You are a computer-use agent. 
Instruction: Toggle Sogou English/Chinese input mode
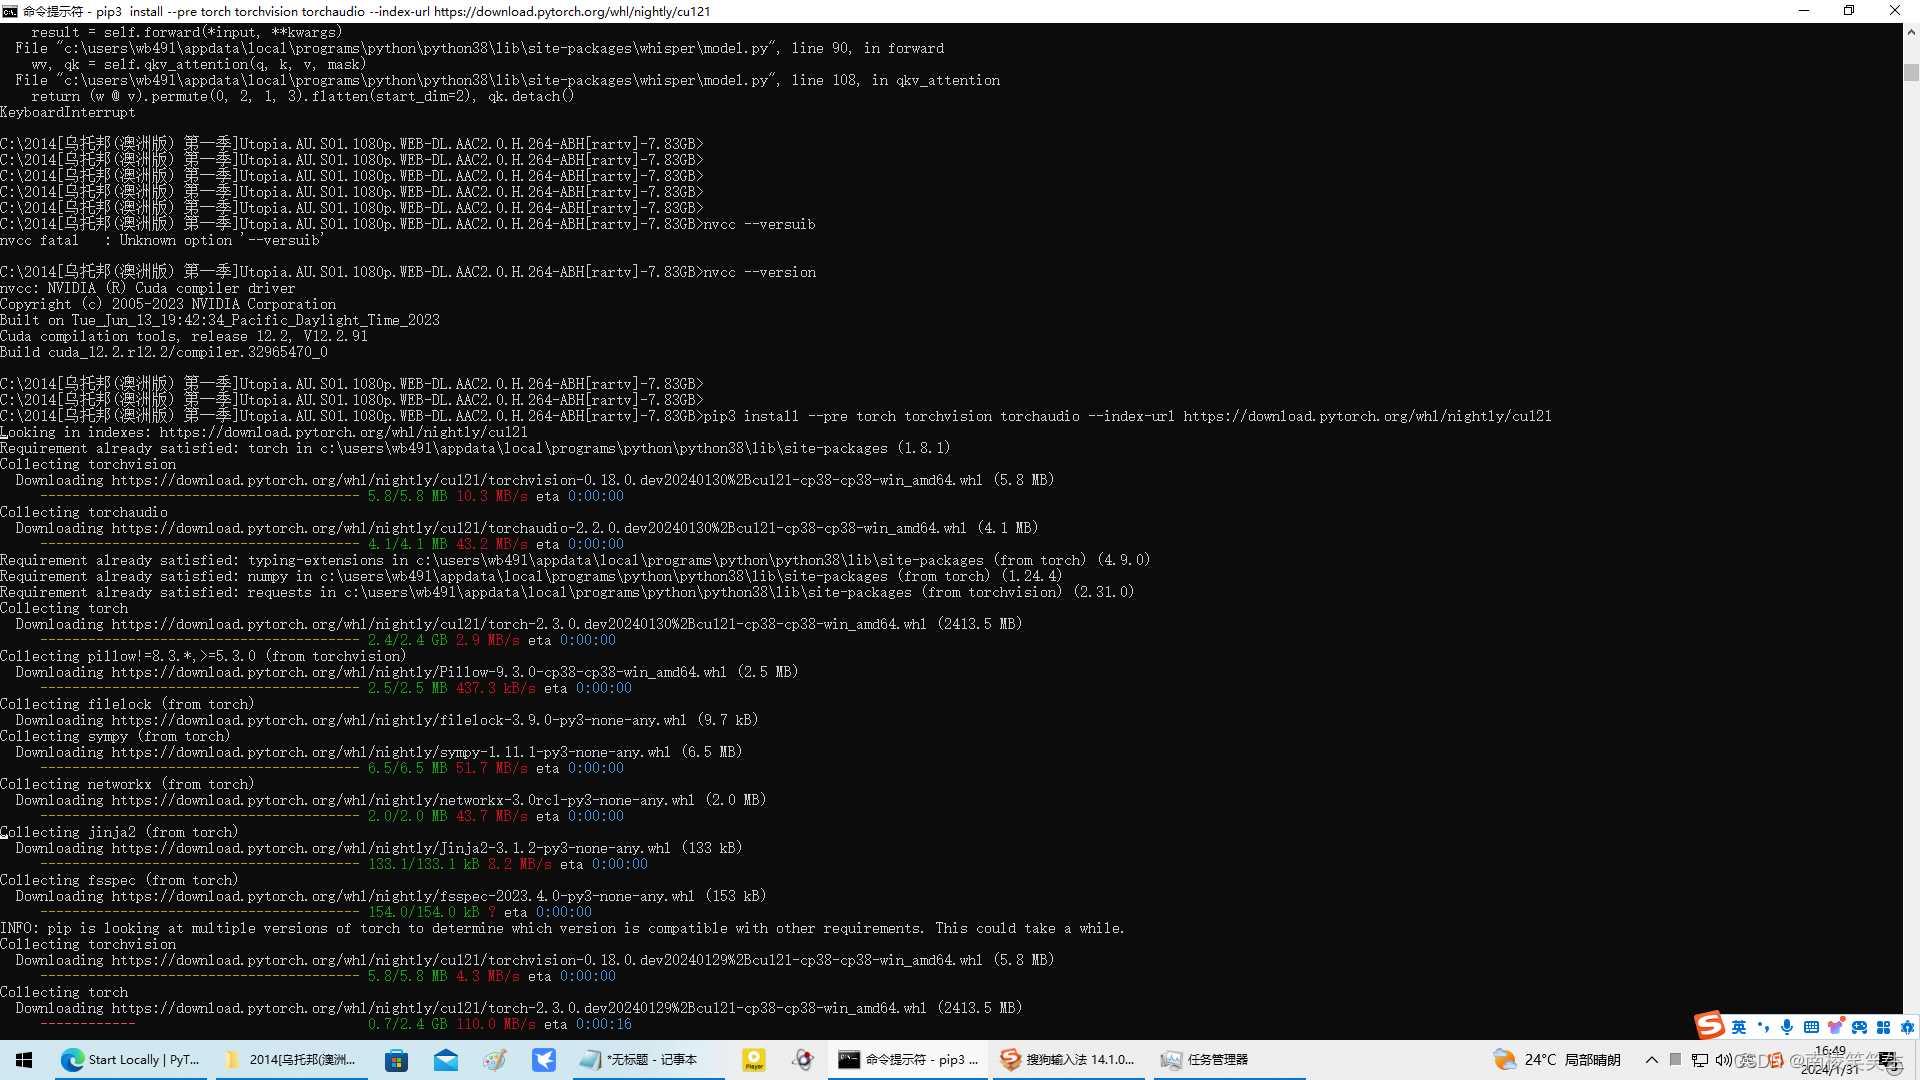pyautogui.click(x=1739, y=1027)
